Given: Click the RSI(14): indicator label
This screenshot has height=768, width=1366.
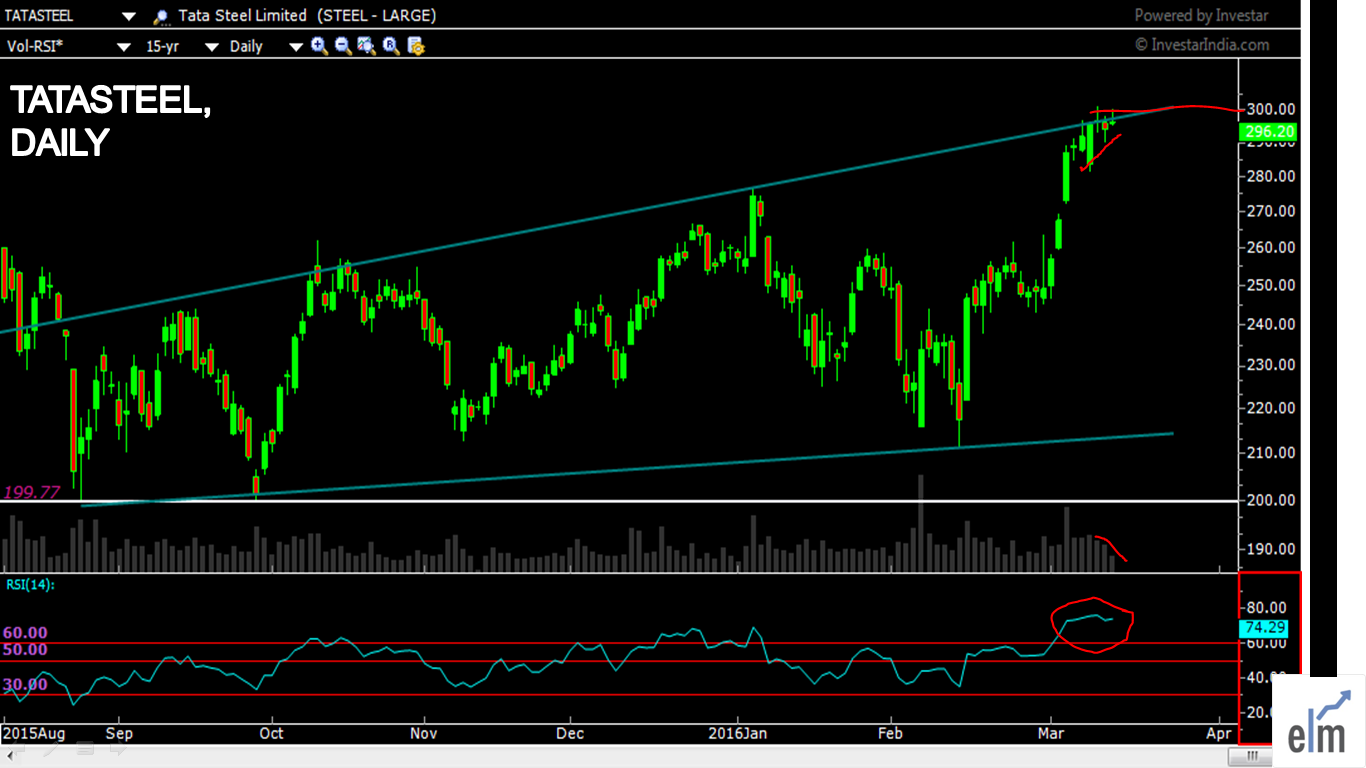Looking at the screenshot, I should click(30, 584).
